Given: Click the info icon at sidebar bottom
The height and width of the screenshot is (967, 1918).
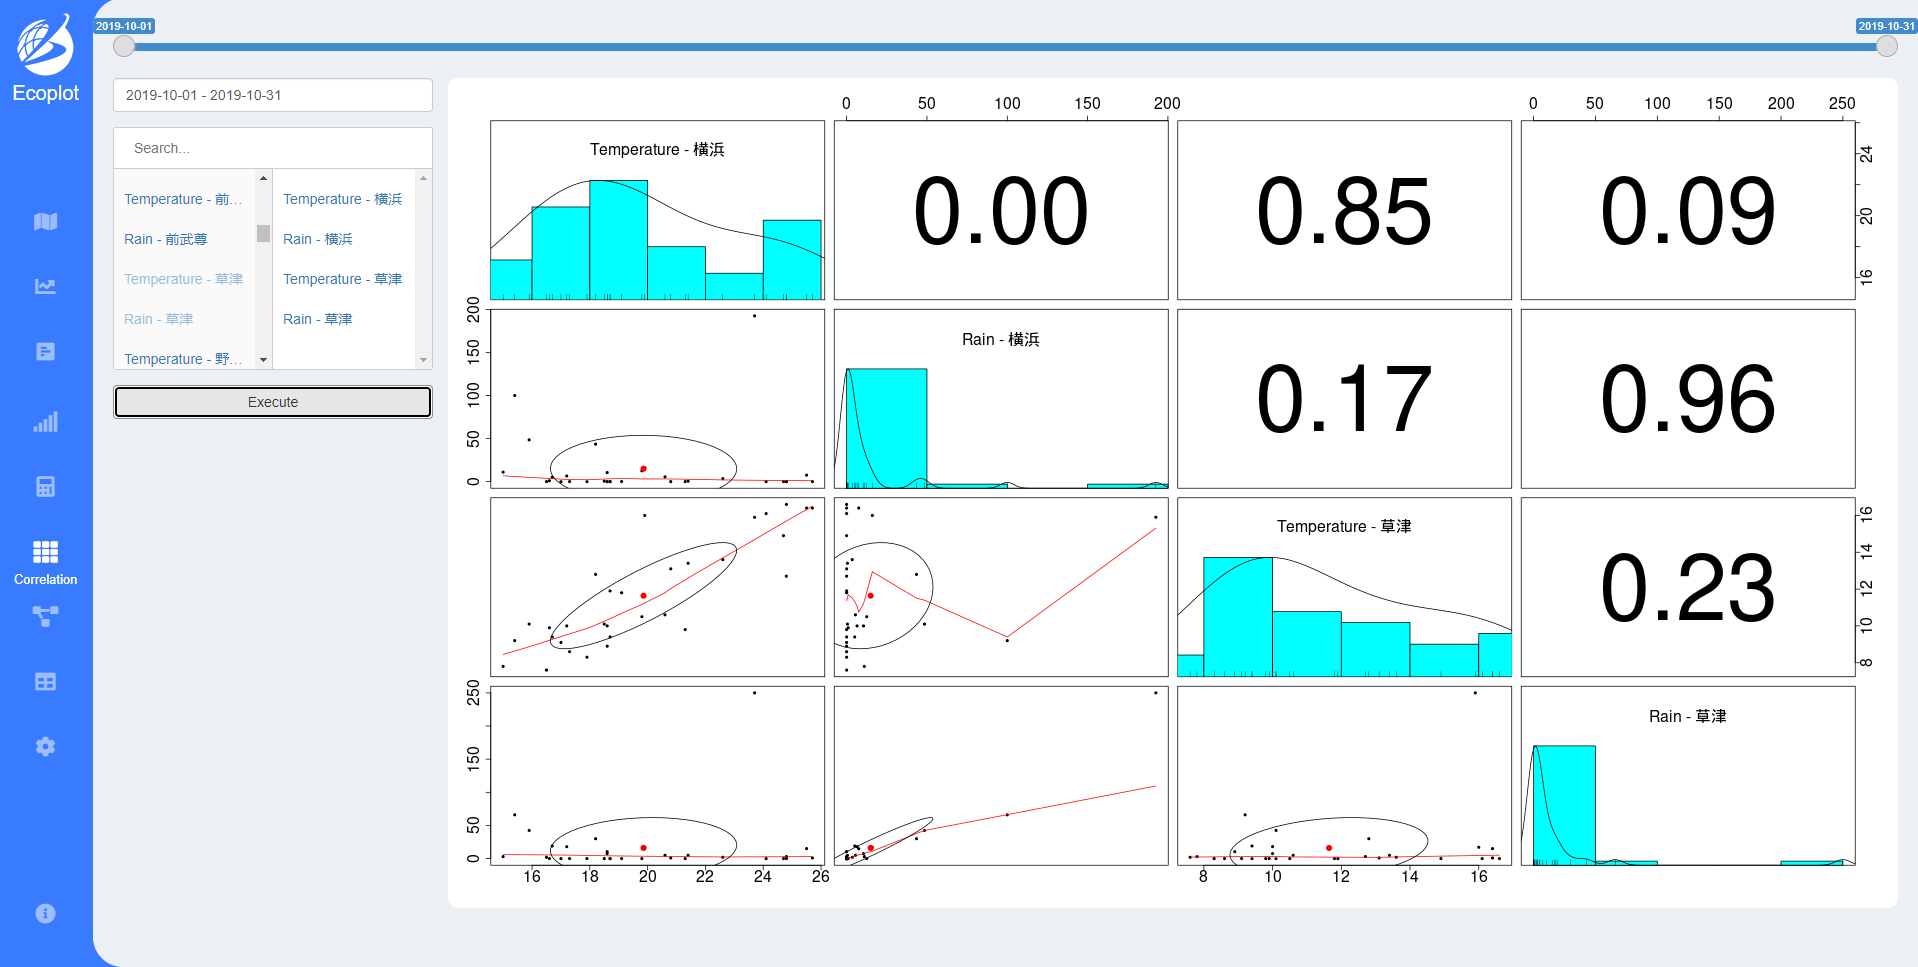Looking at the screenshot, I should click(x=45, y=913).
